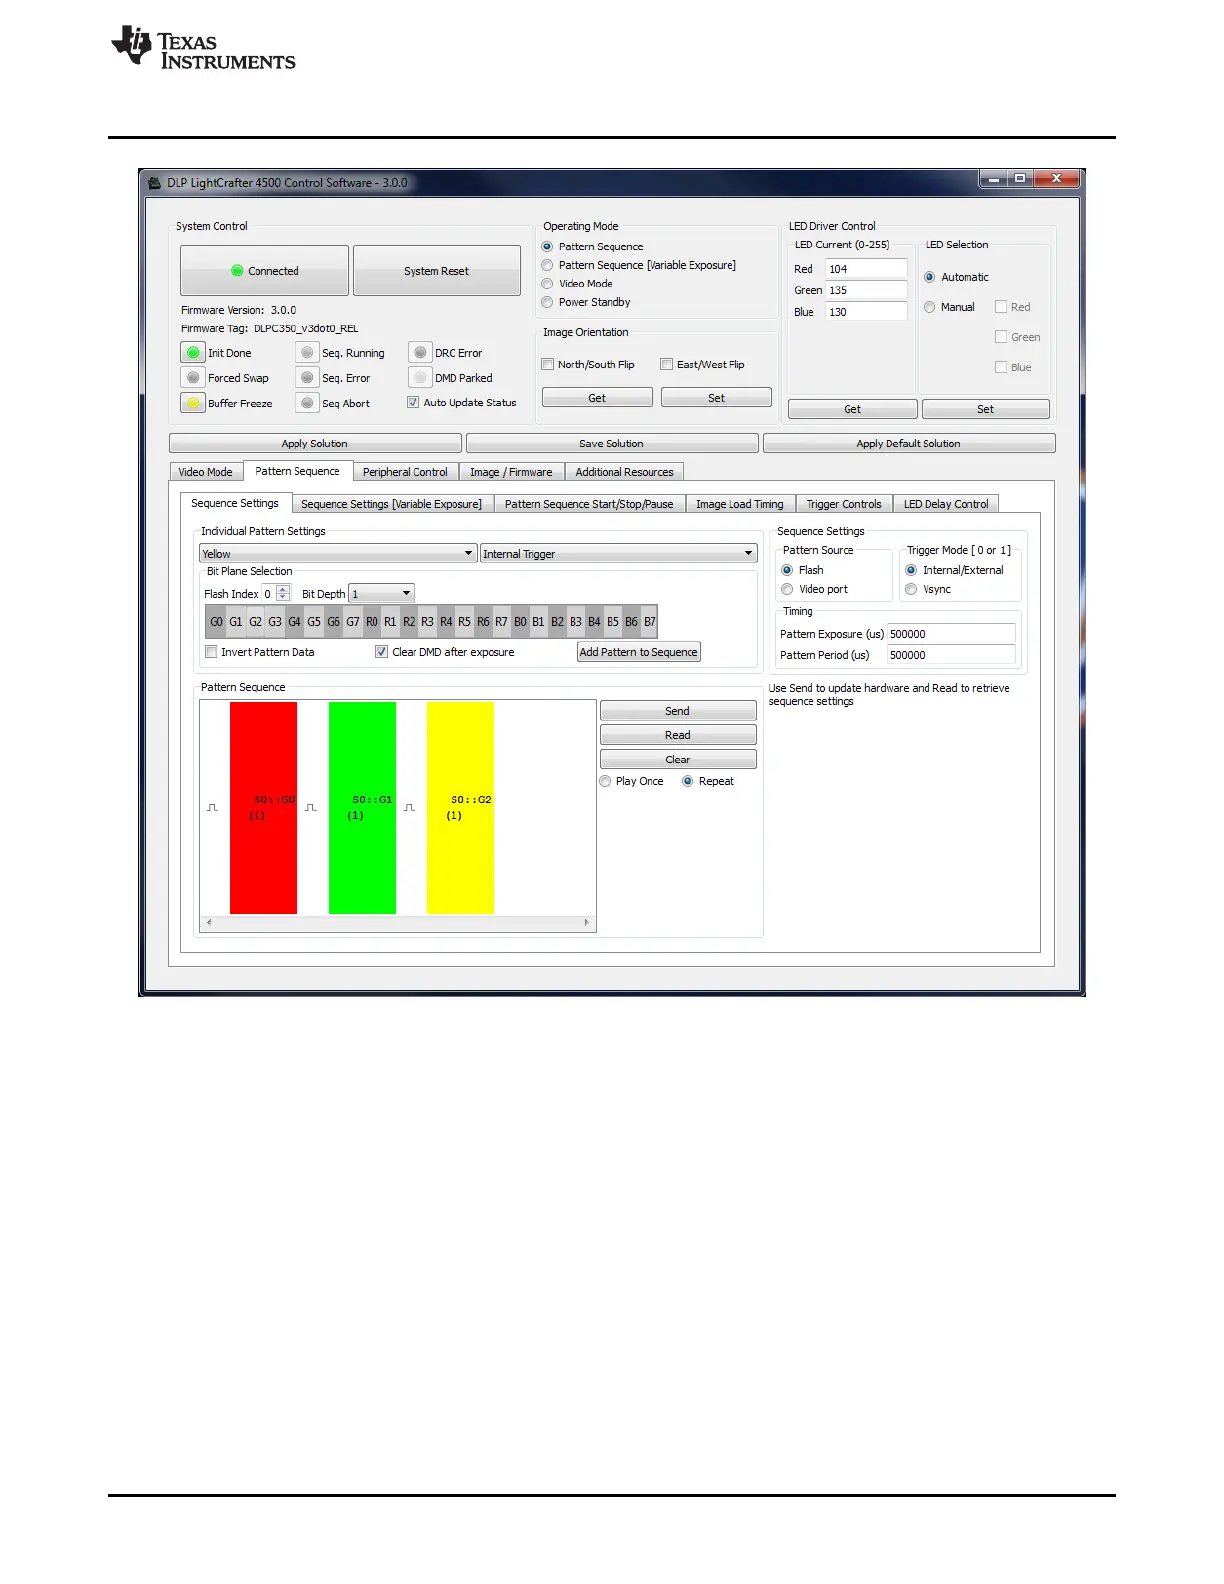Toggle Invert Pattern Data checkbox
This screenshot has width=1224, height=1584.
(211, 652)
